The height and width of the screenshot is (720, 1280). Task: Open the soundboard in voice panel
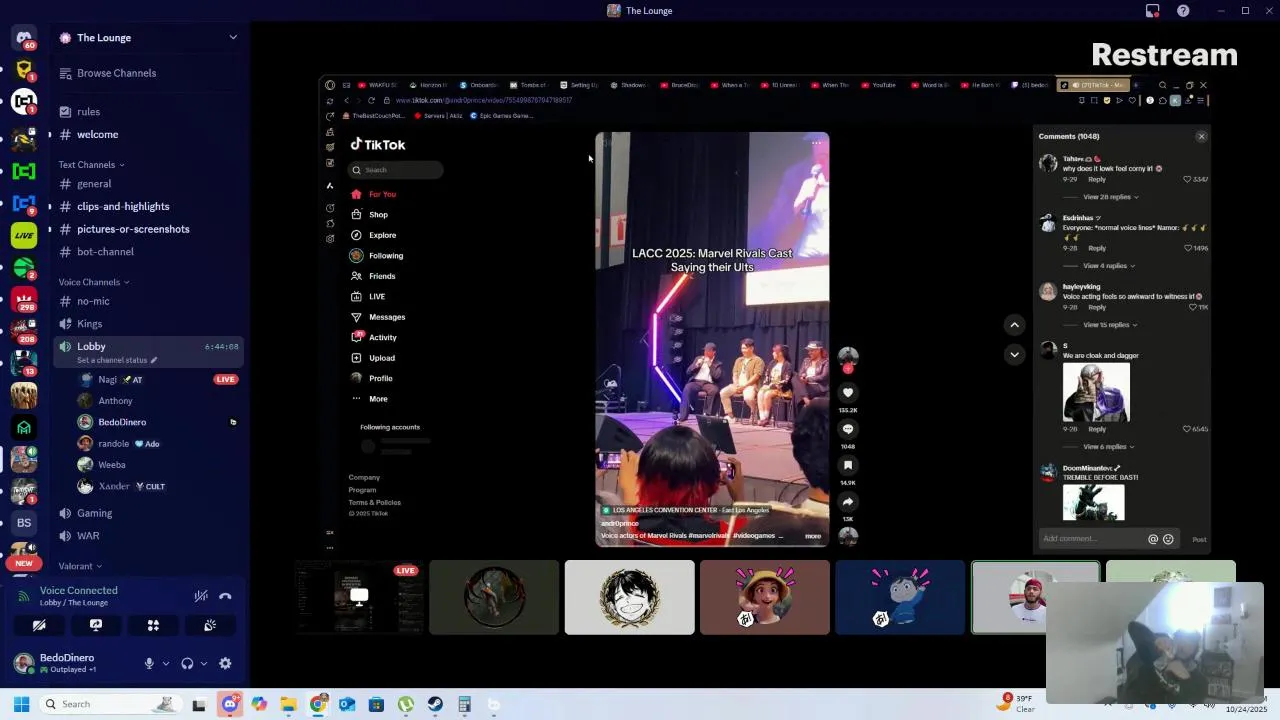tap(210, 625)
